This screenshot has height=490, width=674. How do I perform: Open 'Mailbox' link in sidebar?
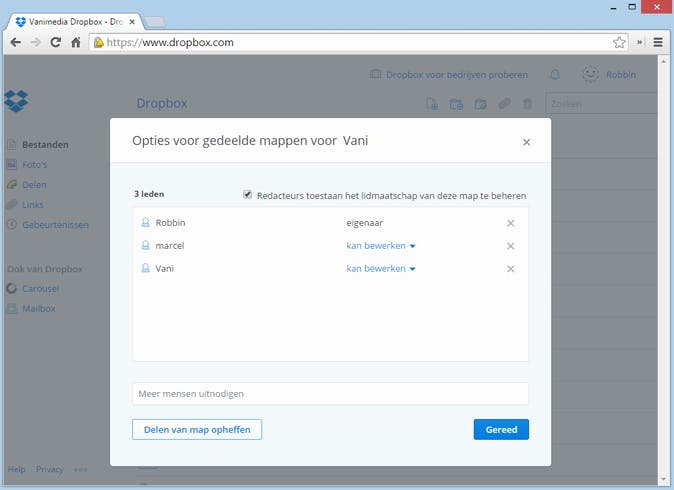(x=39, y=309)
